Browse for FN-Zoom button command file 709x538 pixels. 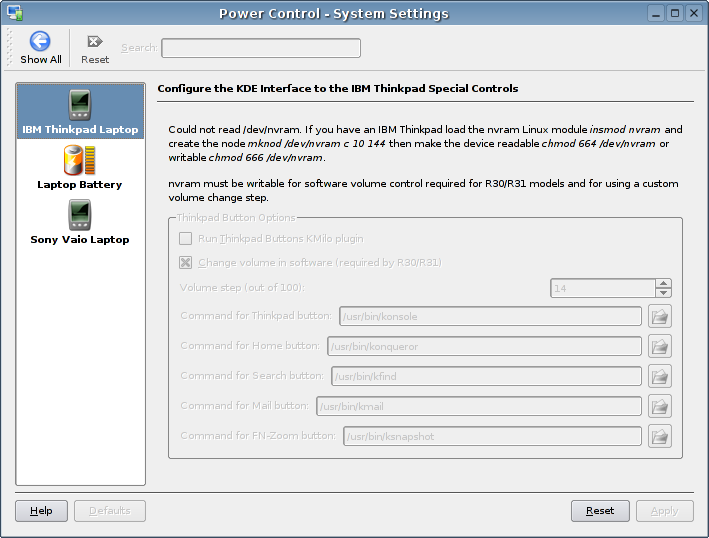(659, 437)
